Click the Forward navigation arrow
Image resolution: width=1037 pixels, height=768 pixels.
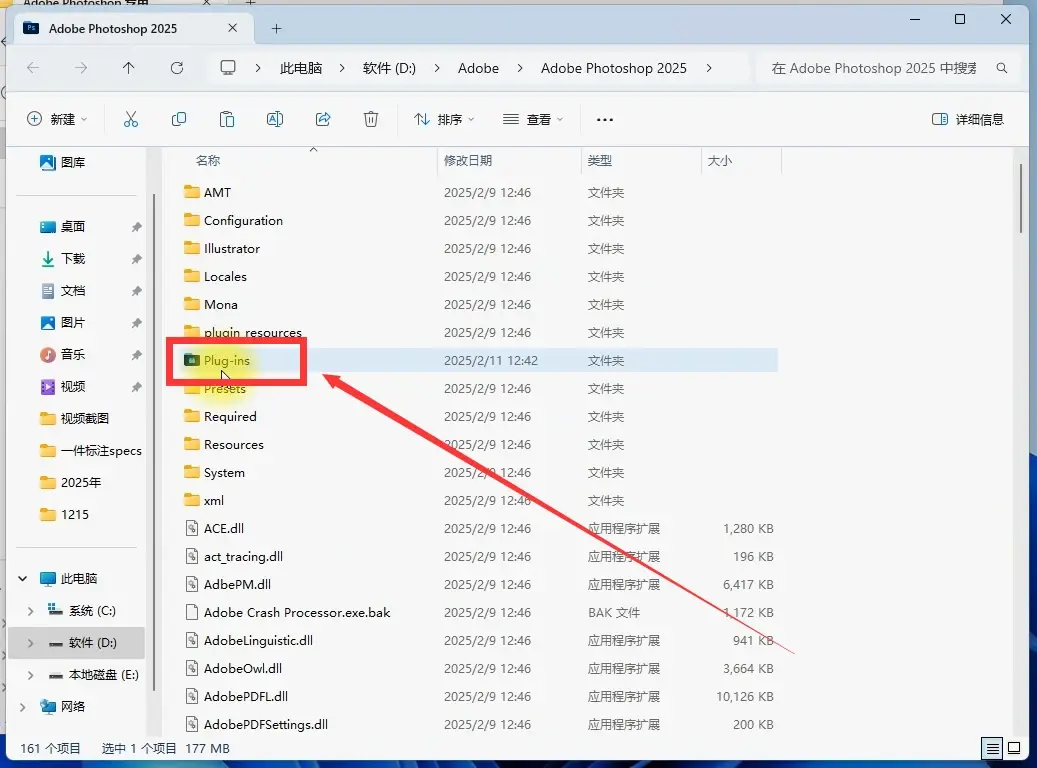click(81, 68)
